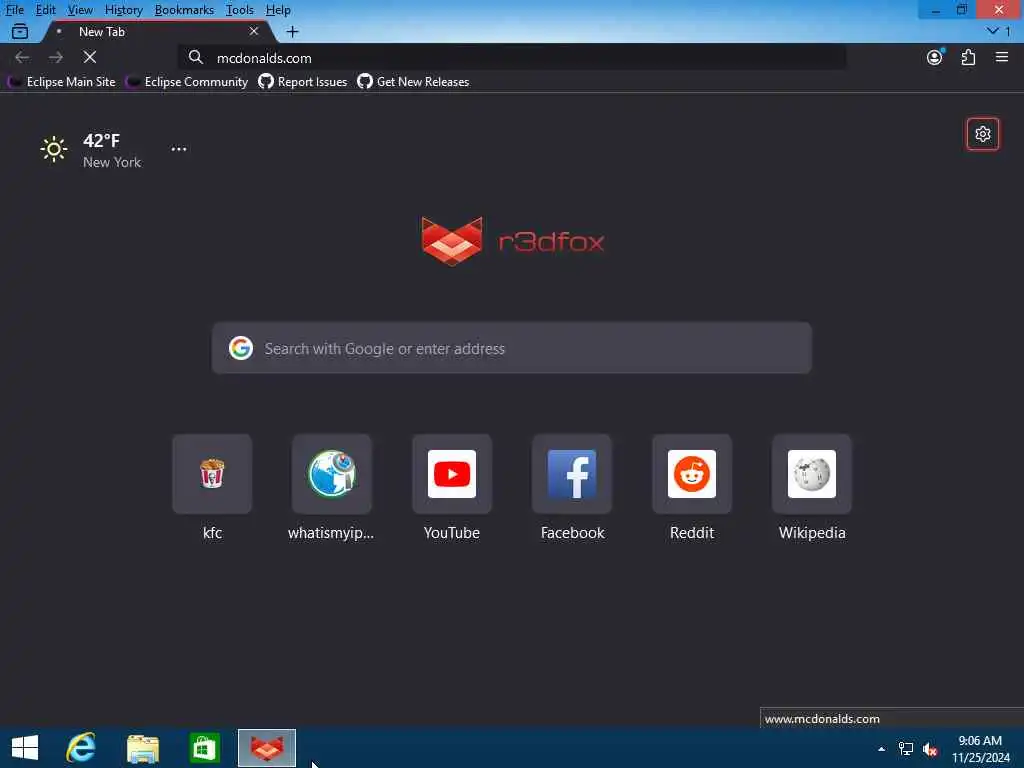Click the network tray icon
Screen dimensions: 1024x768
[x=906, y=749]
